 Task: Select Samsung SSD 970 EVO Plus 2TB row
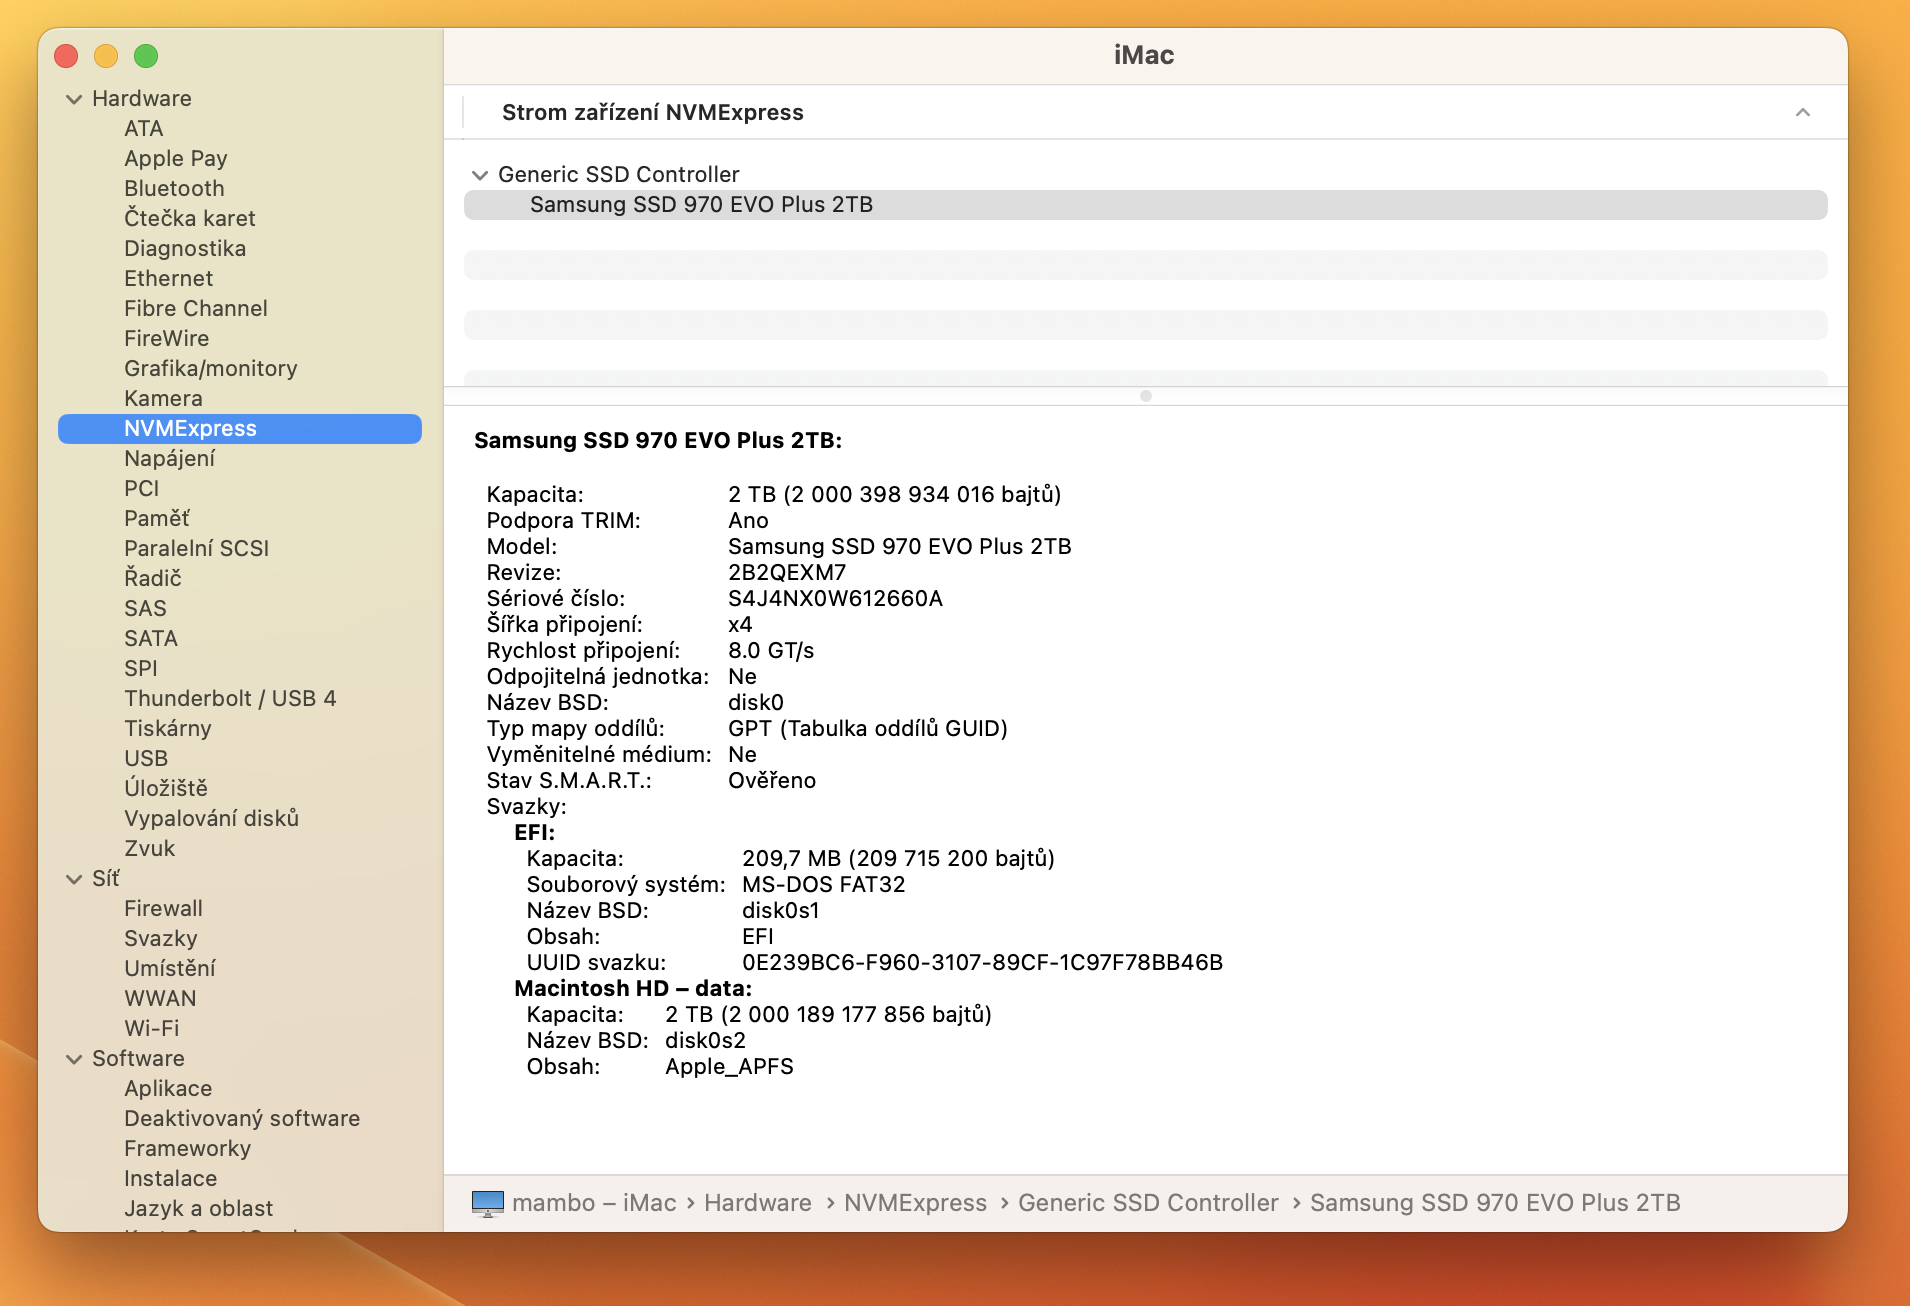tap(700, 205)
